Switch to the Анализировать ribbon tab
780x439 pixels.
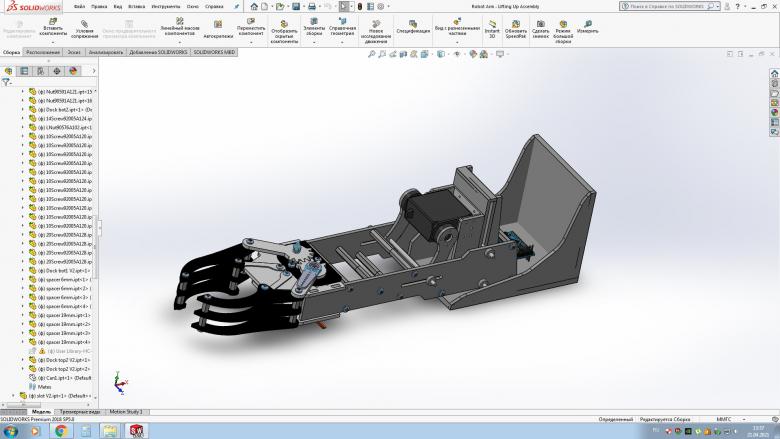tap(105, 52)
